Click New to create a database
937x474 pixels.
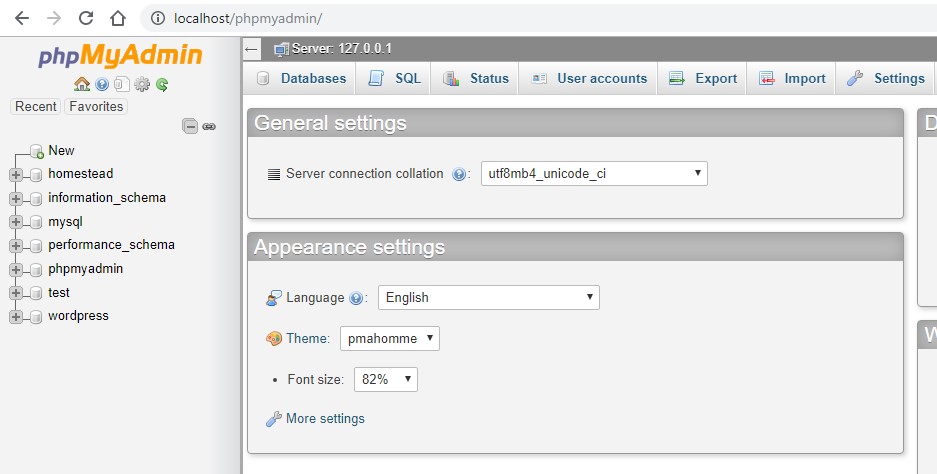tap(62, 151)
